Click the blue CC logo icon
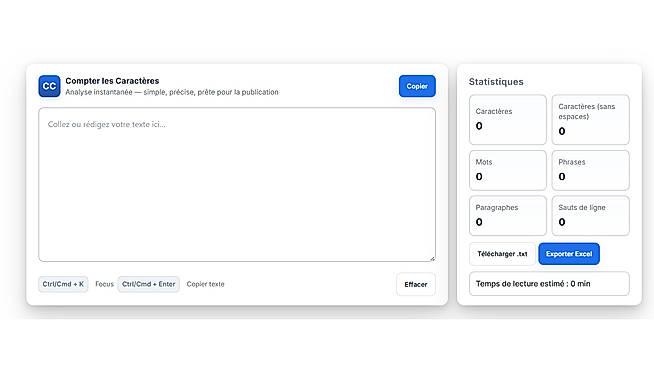The width and height of the screenshot is (654, 368). 49,86
